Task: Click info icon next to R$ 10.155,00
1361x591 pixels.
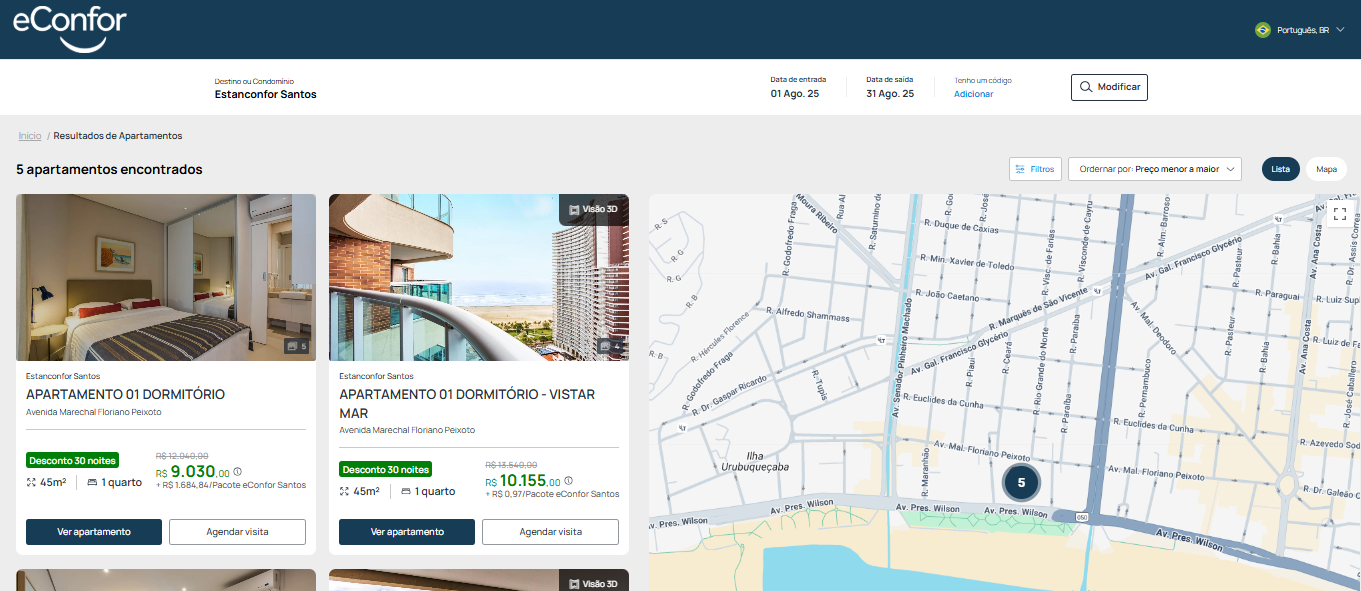Action: [x=568, y=481]
